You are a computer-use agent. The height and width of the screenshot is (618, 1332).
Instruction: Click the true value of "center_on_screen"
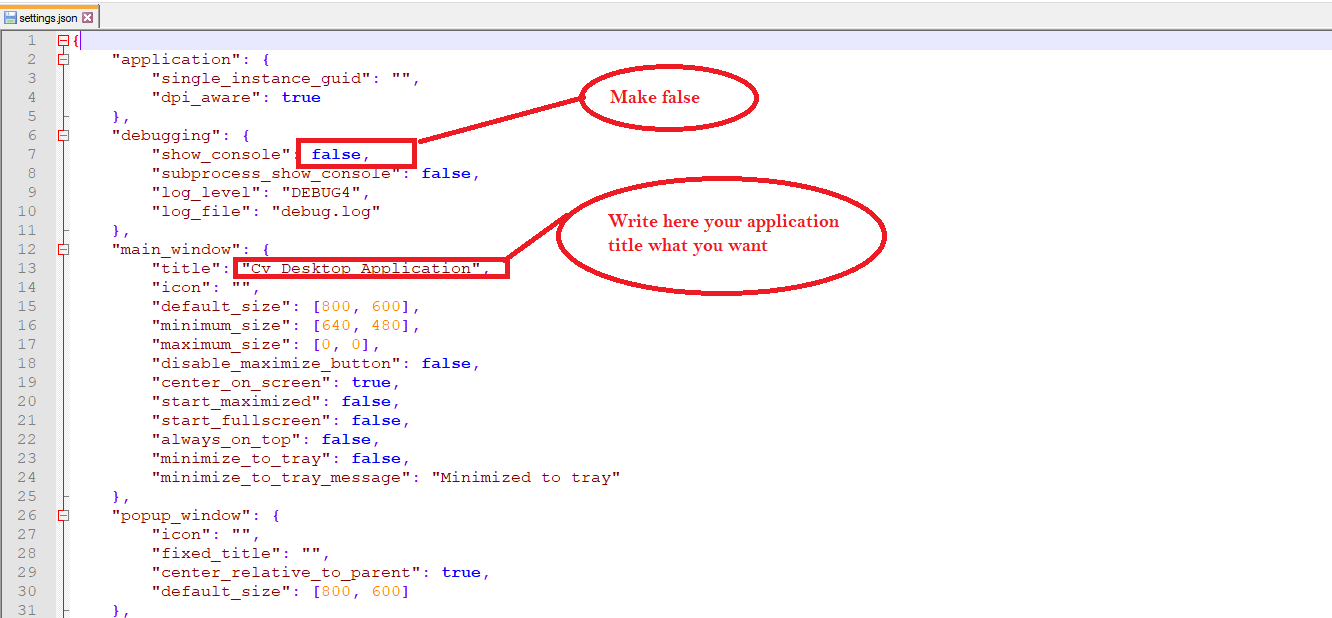pyautogui.click(x=371, y=383)
